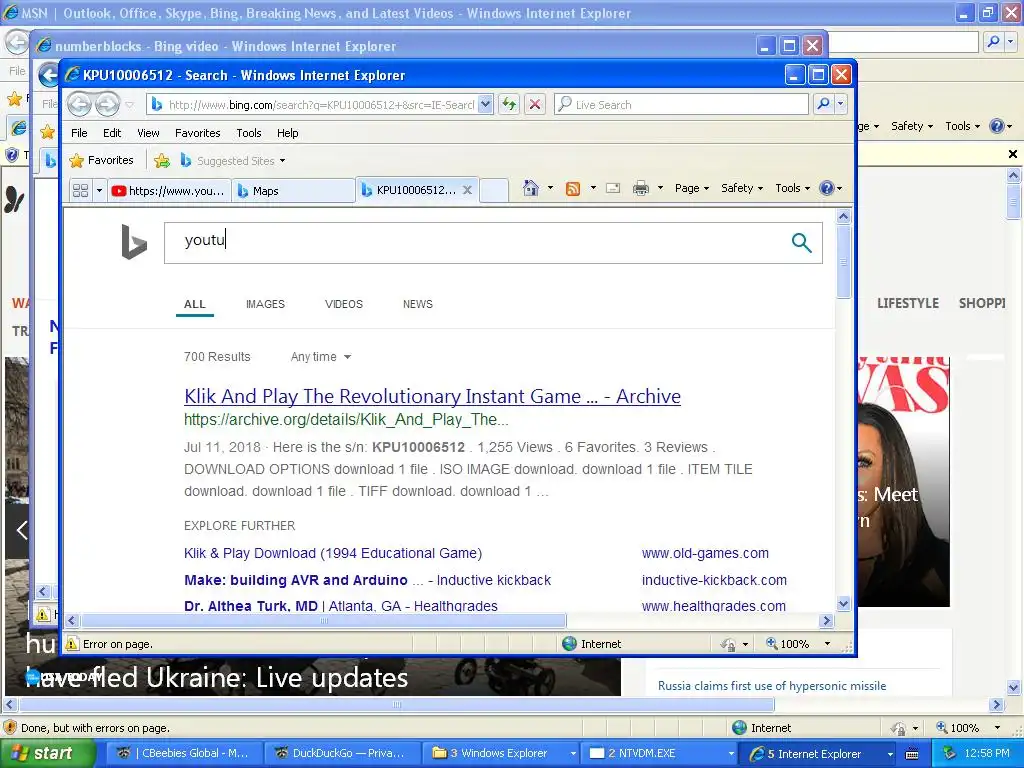The image size is (1024, 768).
Task: Select the NEWS results tab
Action: coord(418,304)
